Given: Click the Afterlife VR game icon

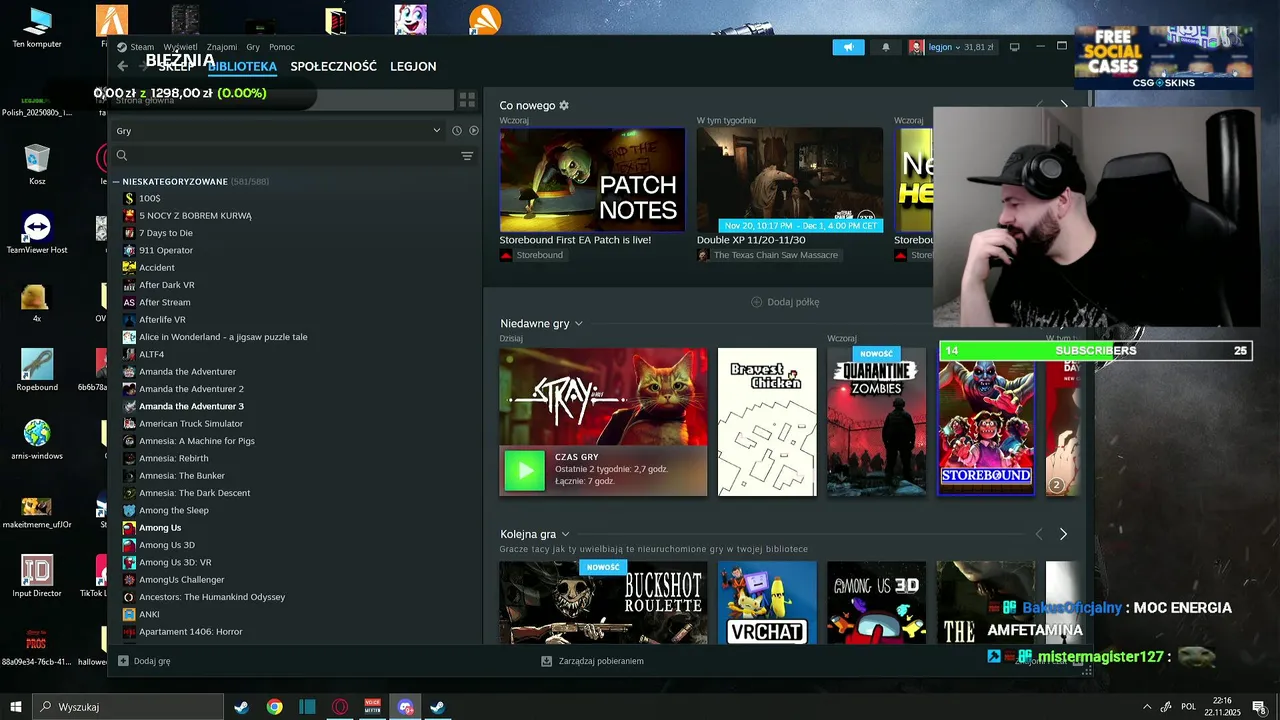Looking at the screenshot, I should coord(129,319).
